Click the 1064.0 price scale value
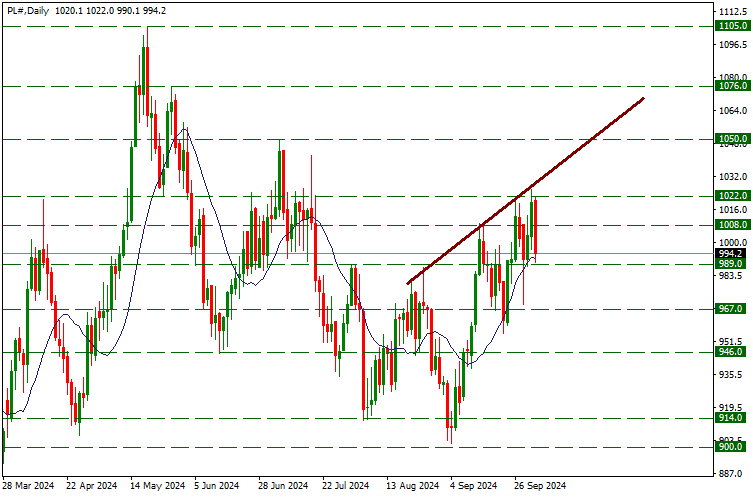Viewport: 753px width, 497px height. coord(733,111)
